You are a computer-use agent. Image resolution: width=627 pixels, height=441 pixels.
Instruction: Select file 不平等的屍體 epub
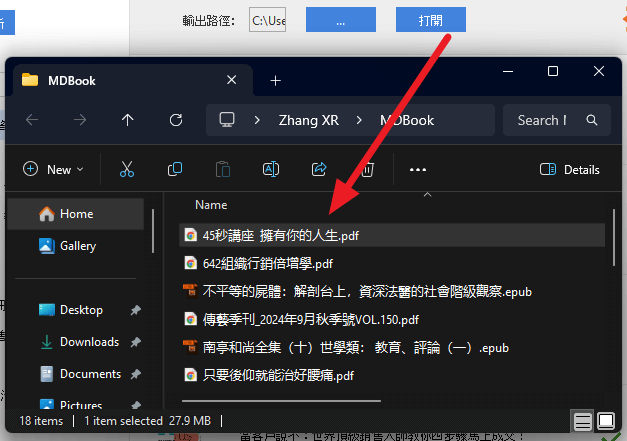pyautogui.click(x=392, y=291)
